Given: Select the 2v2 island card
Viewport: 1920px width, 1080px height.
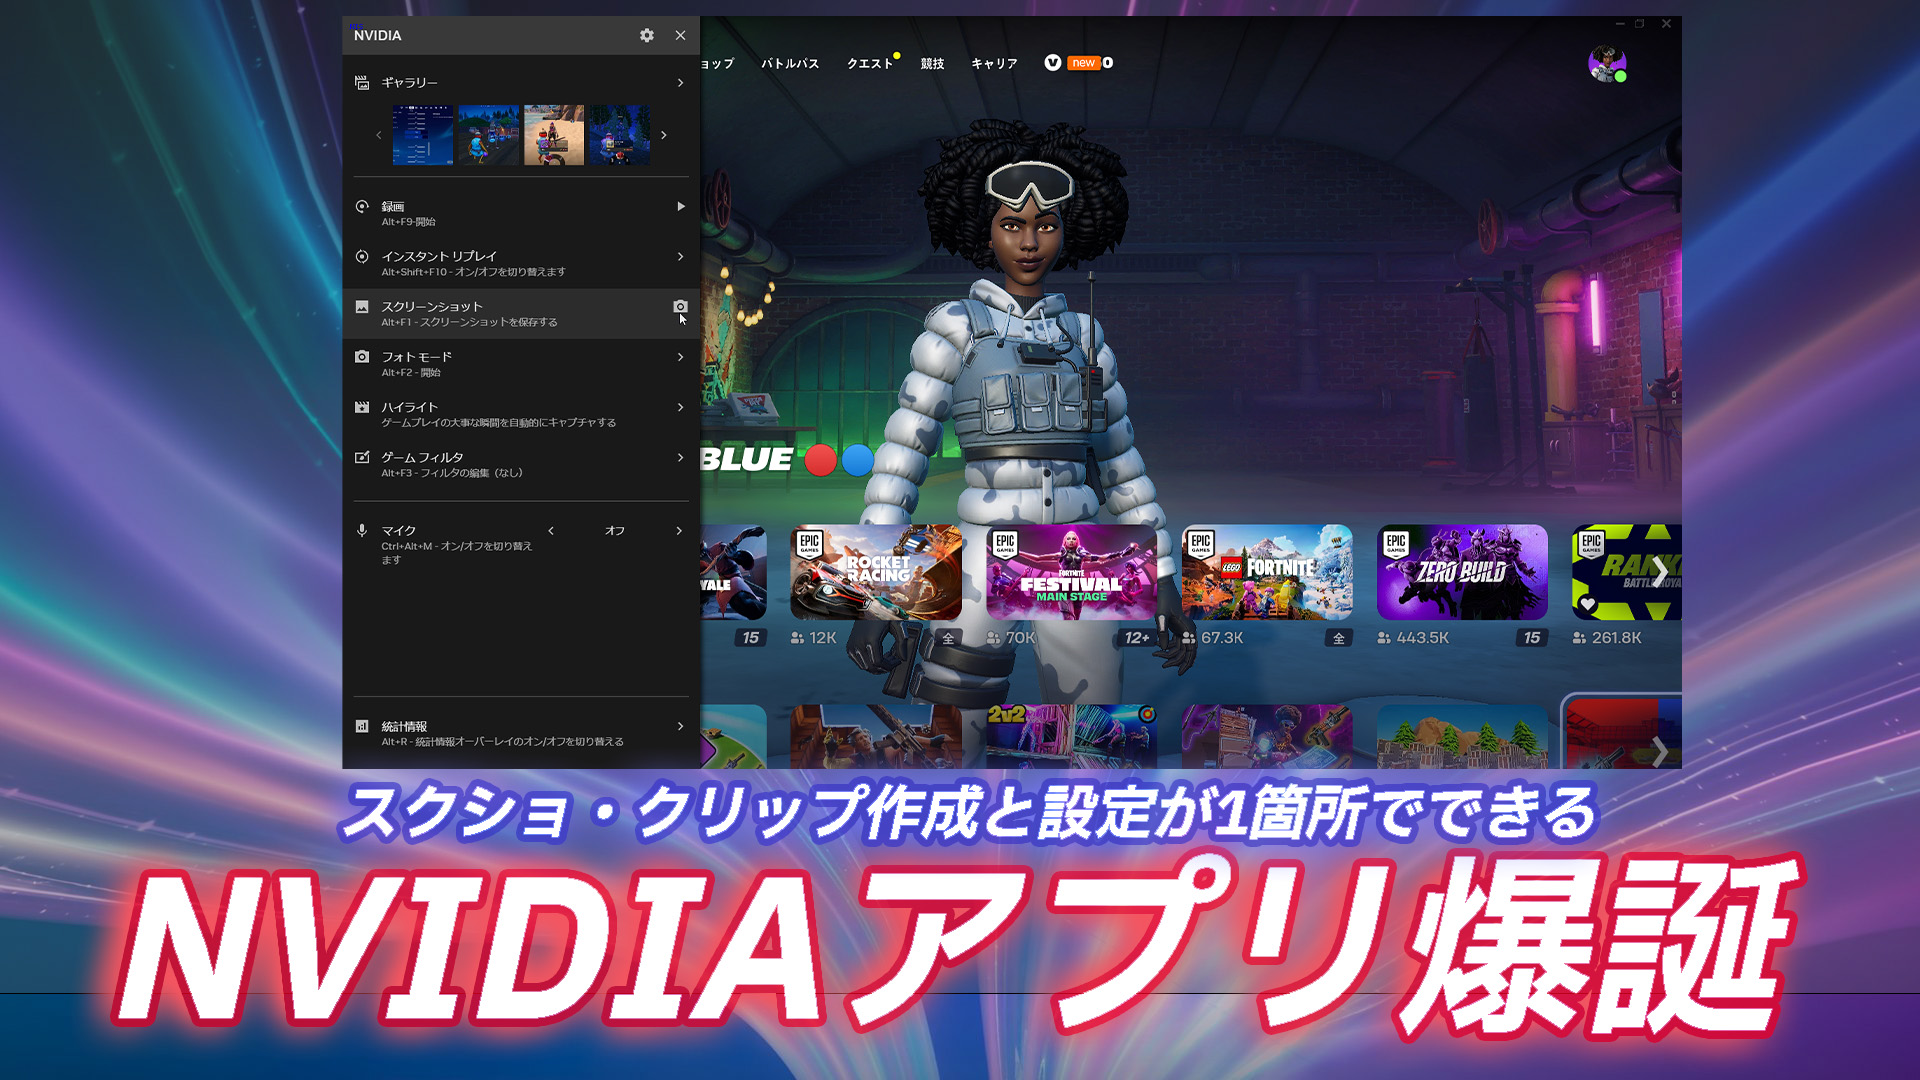Looking at the screenshot, I should (1071, 736).
